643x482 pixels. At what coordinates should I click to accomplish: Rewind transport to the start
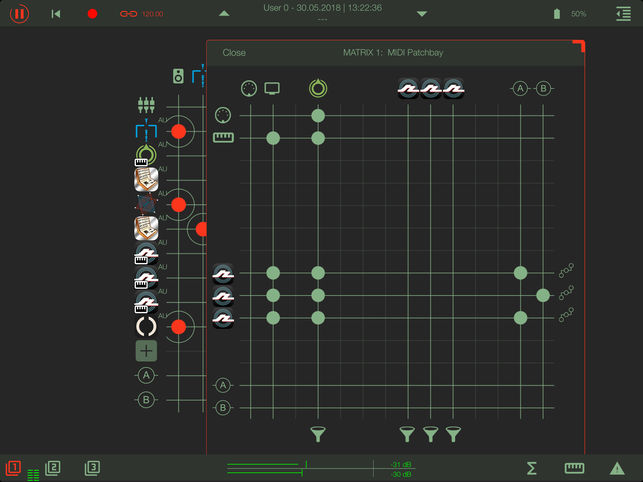(56, 14)
